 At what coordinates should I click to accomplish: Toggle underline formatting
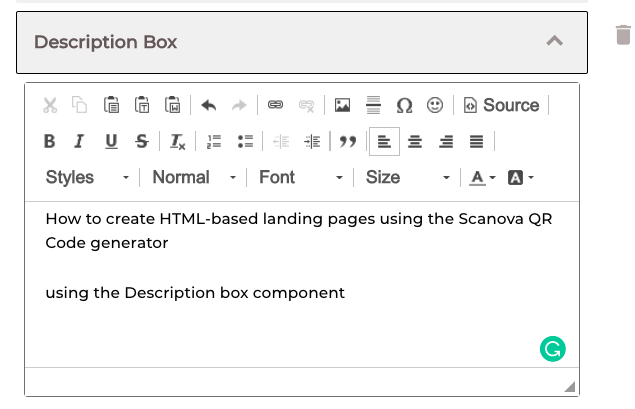(x=111, y=141)
